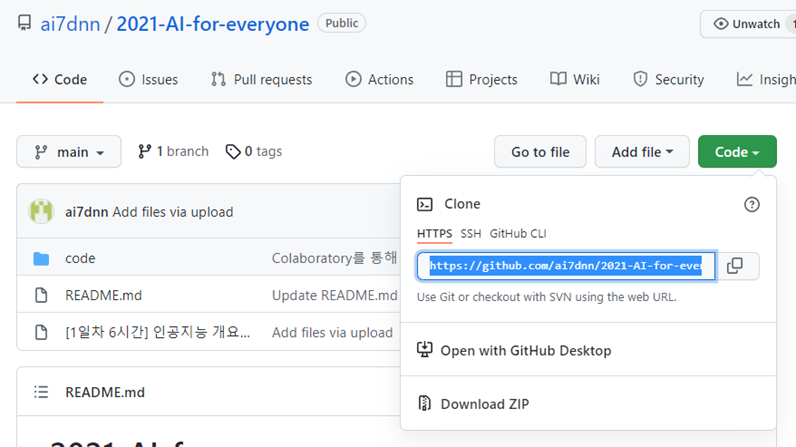Open the README.md file in the list
The height and width of the screenshot is (447, 796).
[104, 295]
